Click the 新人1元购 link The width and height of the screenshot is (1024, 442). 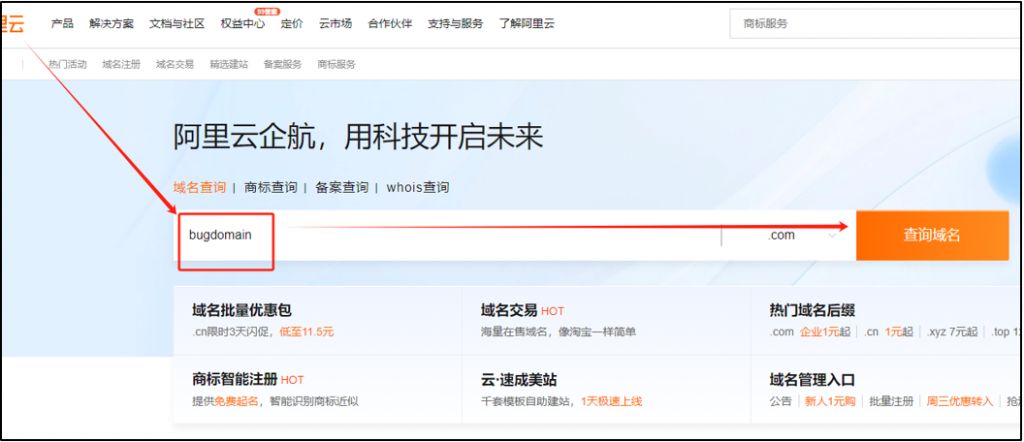[830, 401]
